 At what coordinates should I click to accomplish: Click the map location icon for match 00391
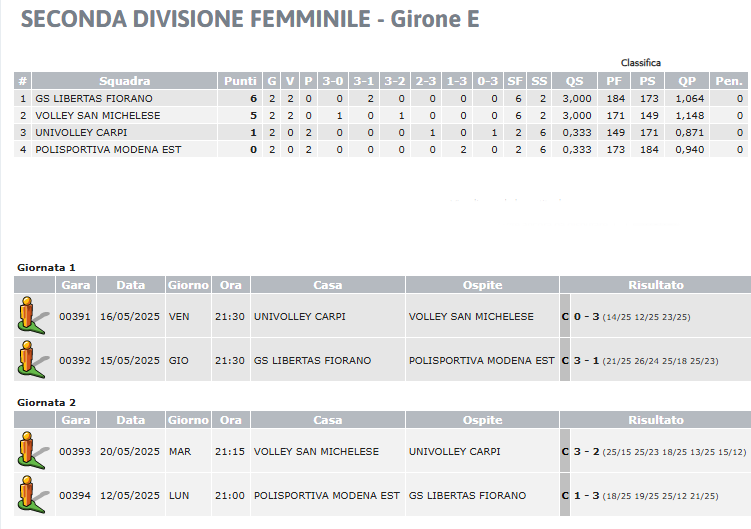coord(33,315)
